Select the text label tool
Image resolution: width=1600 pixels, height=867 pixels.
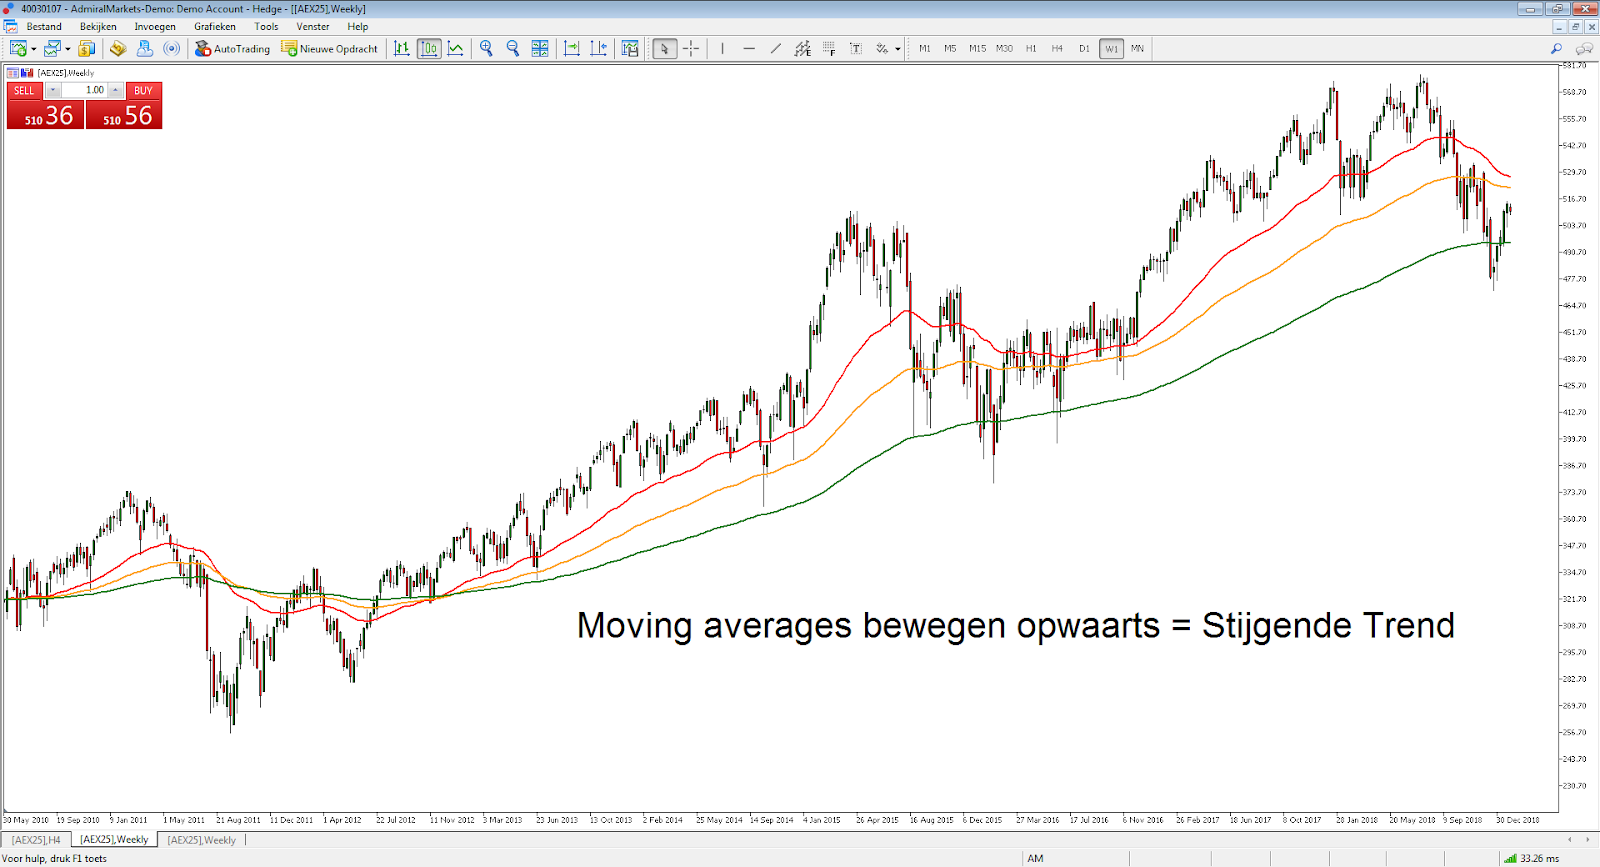[856, 48]
